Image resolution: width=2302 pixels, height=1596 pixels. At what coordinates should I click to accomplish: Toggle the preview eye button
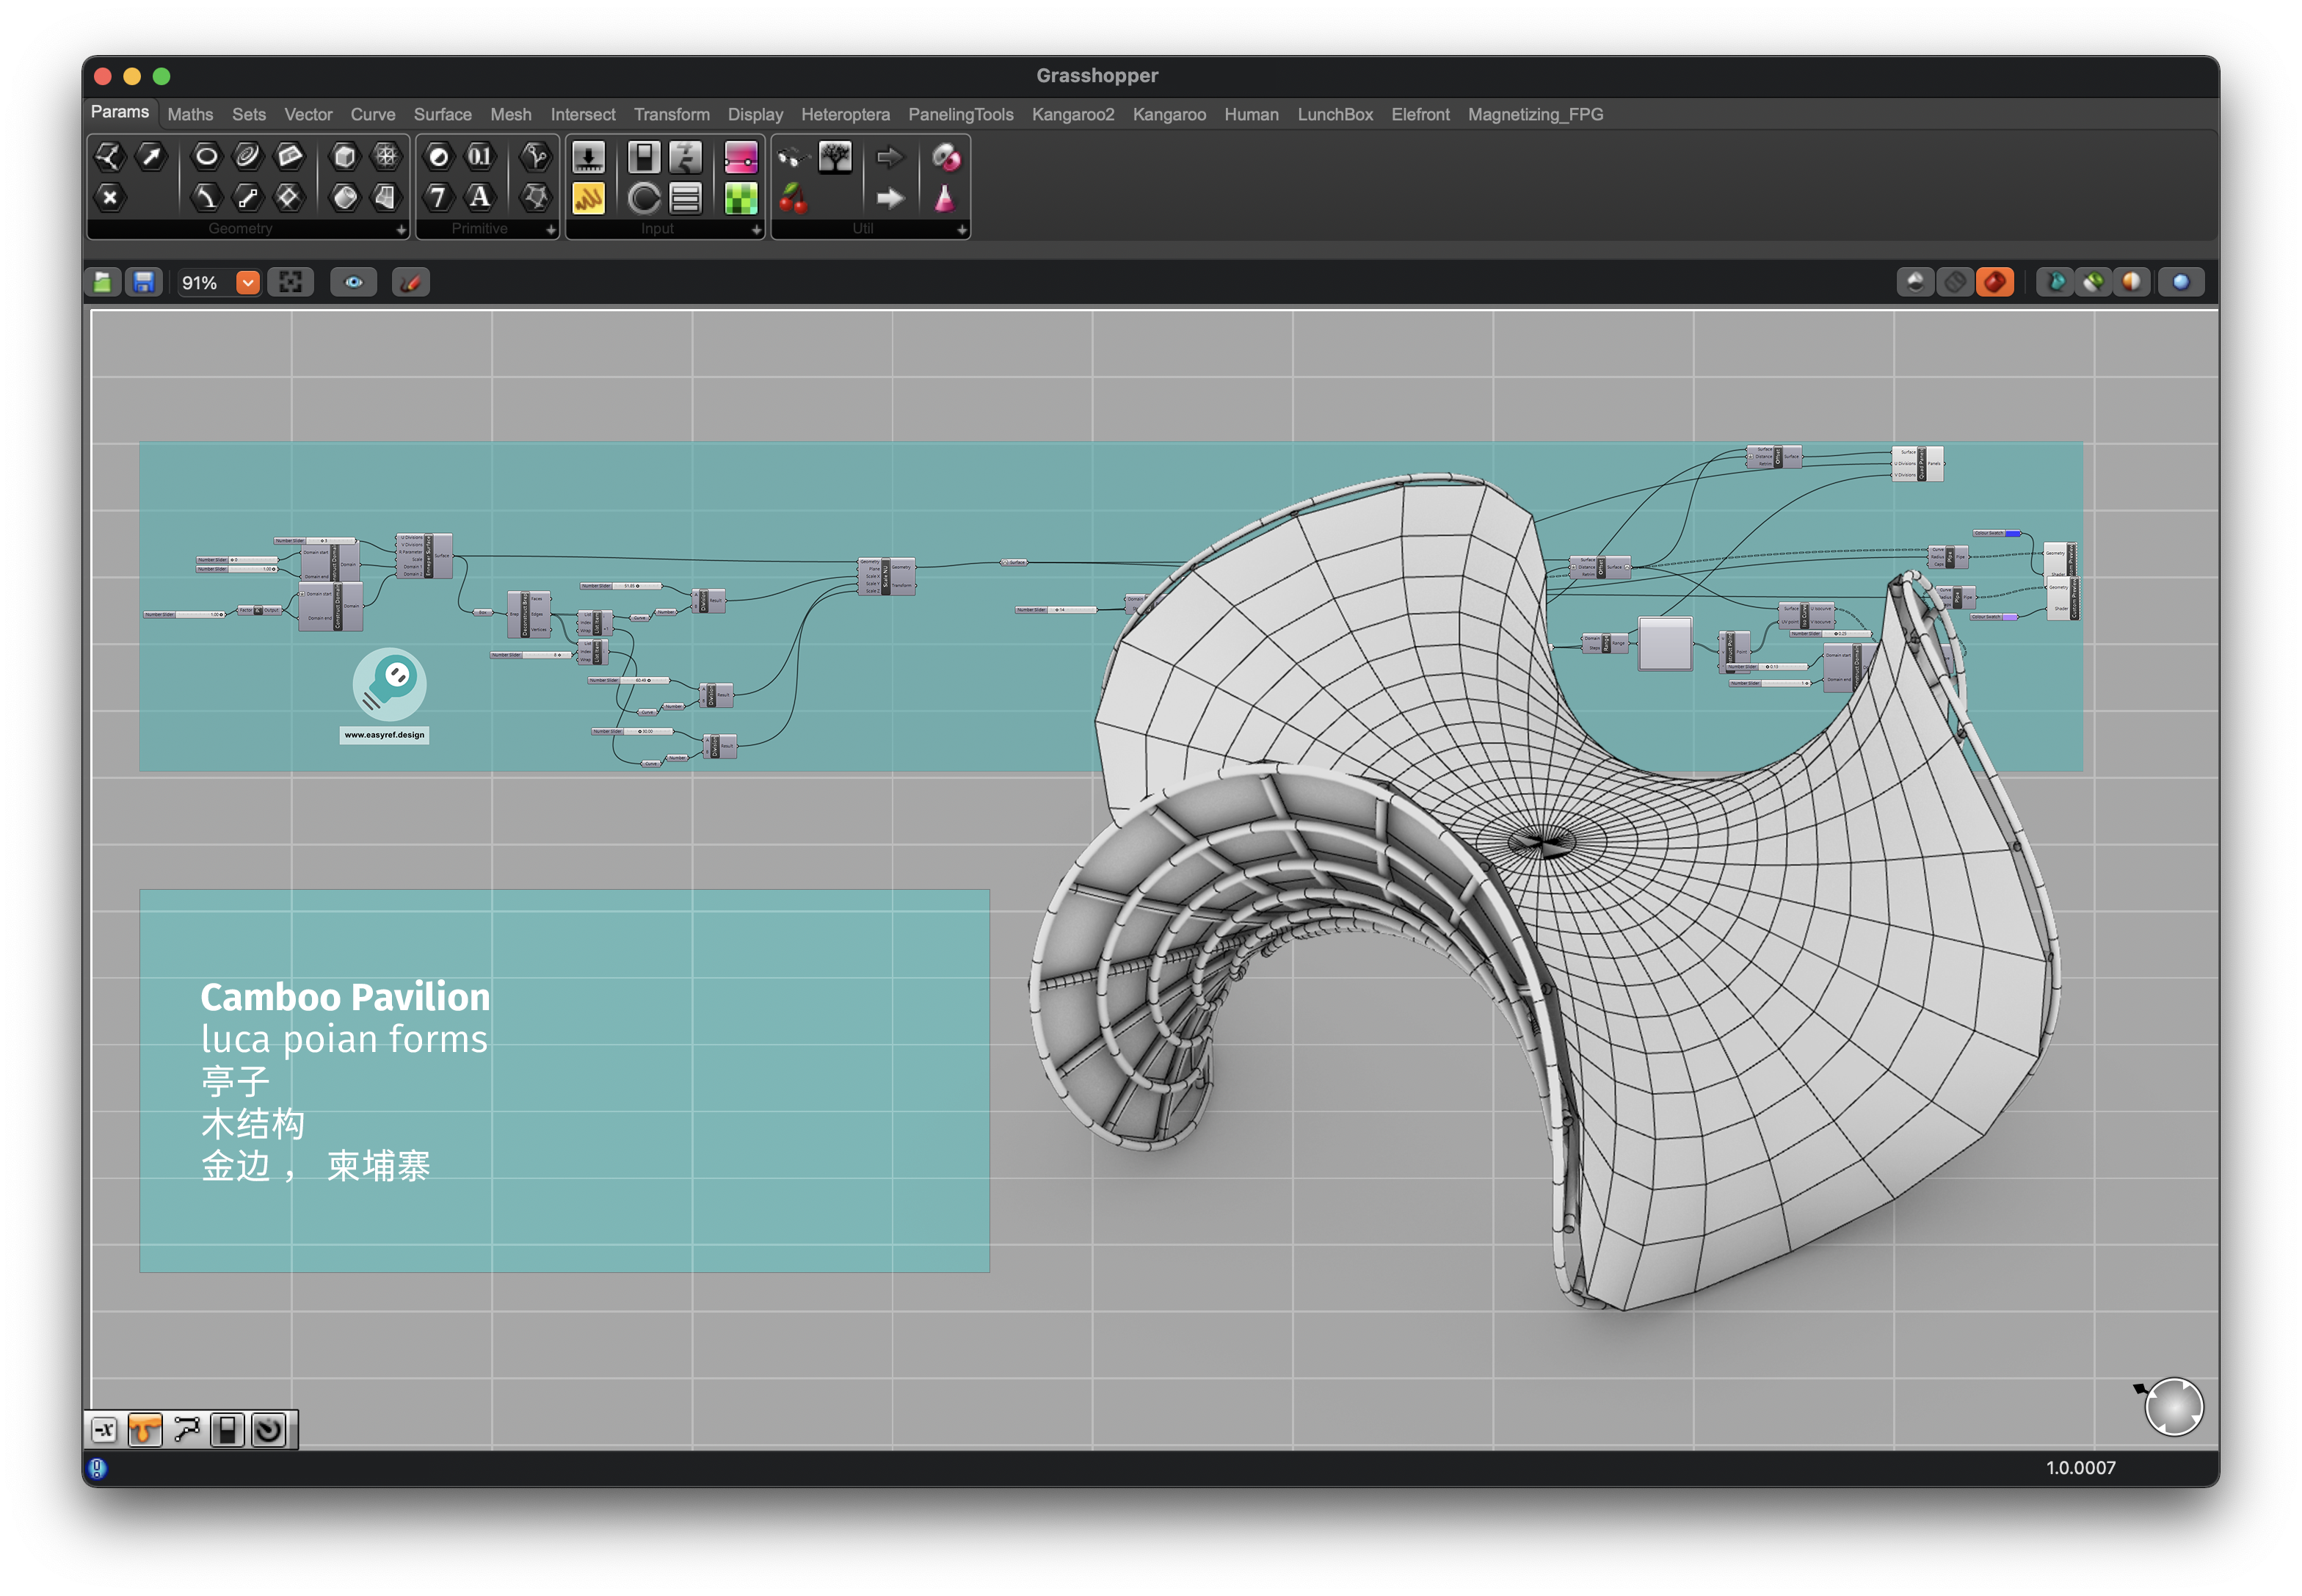(x=354, y=283)
